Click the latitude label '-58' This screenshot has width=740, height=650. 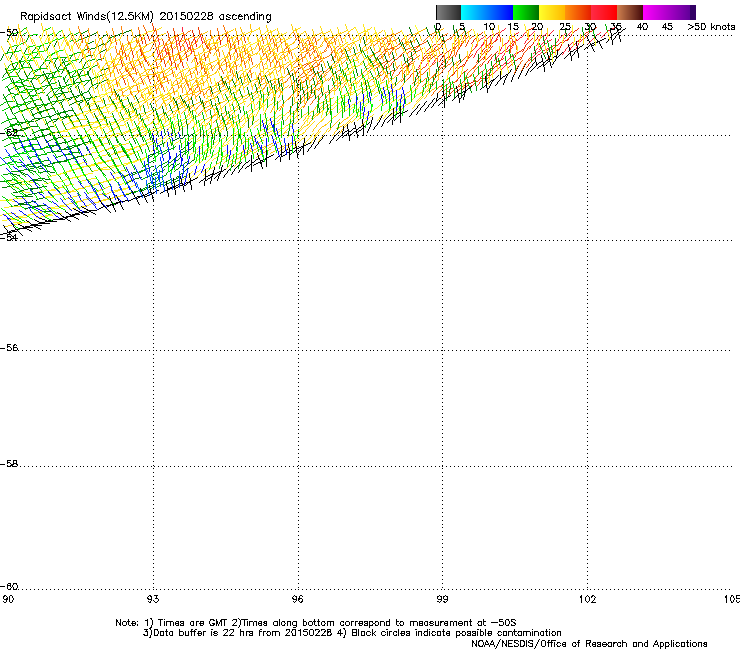point(9,464)
